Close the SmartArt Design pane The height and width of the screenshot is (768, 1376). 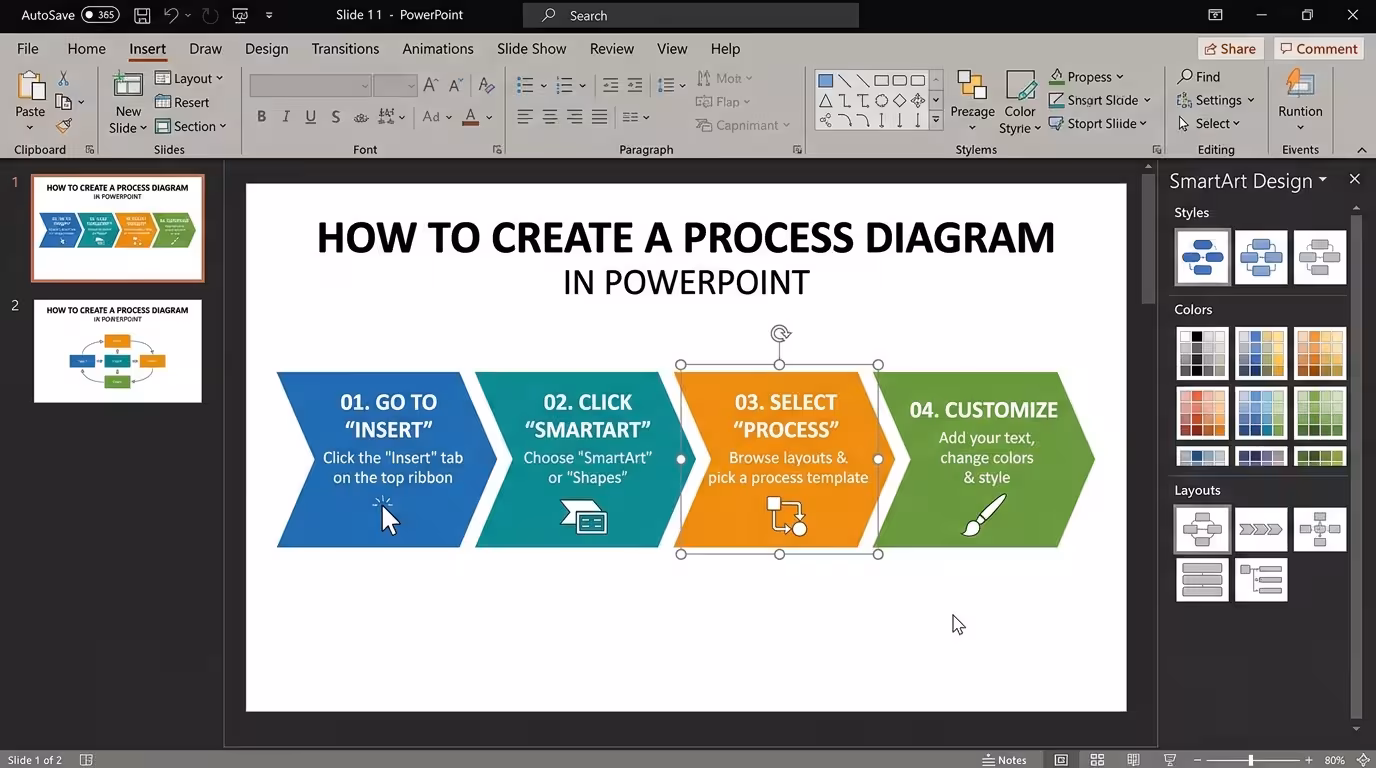[1354, 179]
